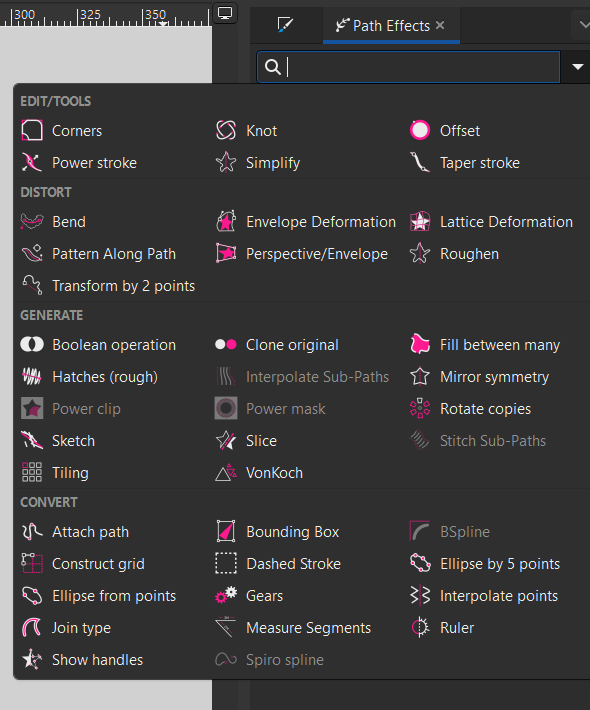
Task: Choose the Boolean operation icon
Action: (x=32, y=345)
